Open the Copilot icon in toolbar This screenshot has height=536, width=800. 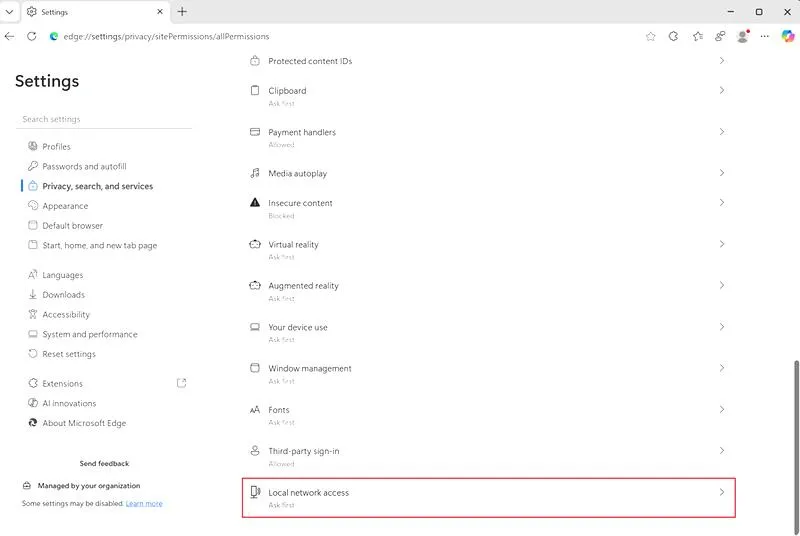(x=789, y=36)
